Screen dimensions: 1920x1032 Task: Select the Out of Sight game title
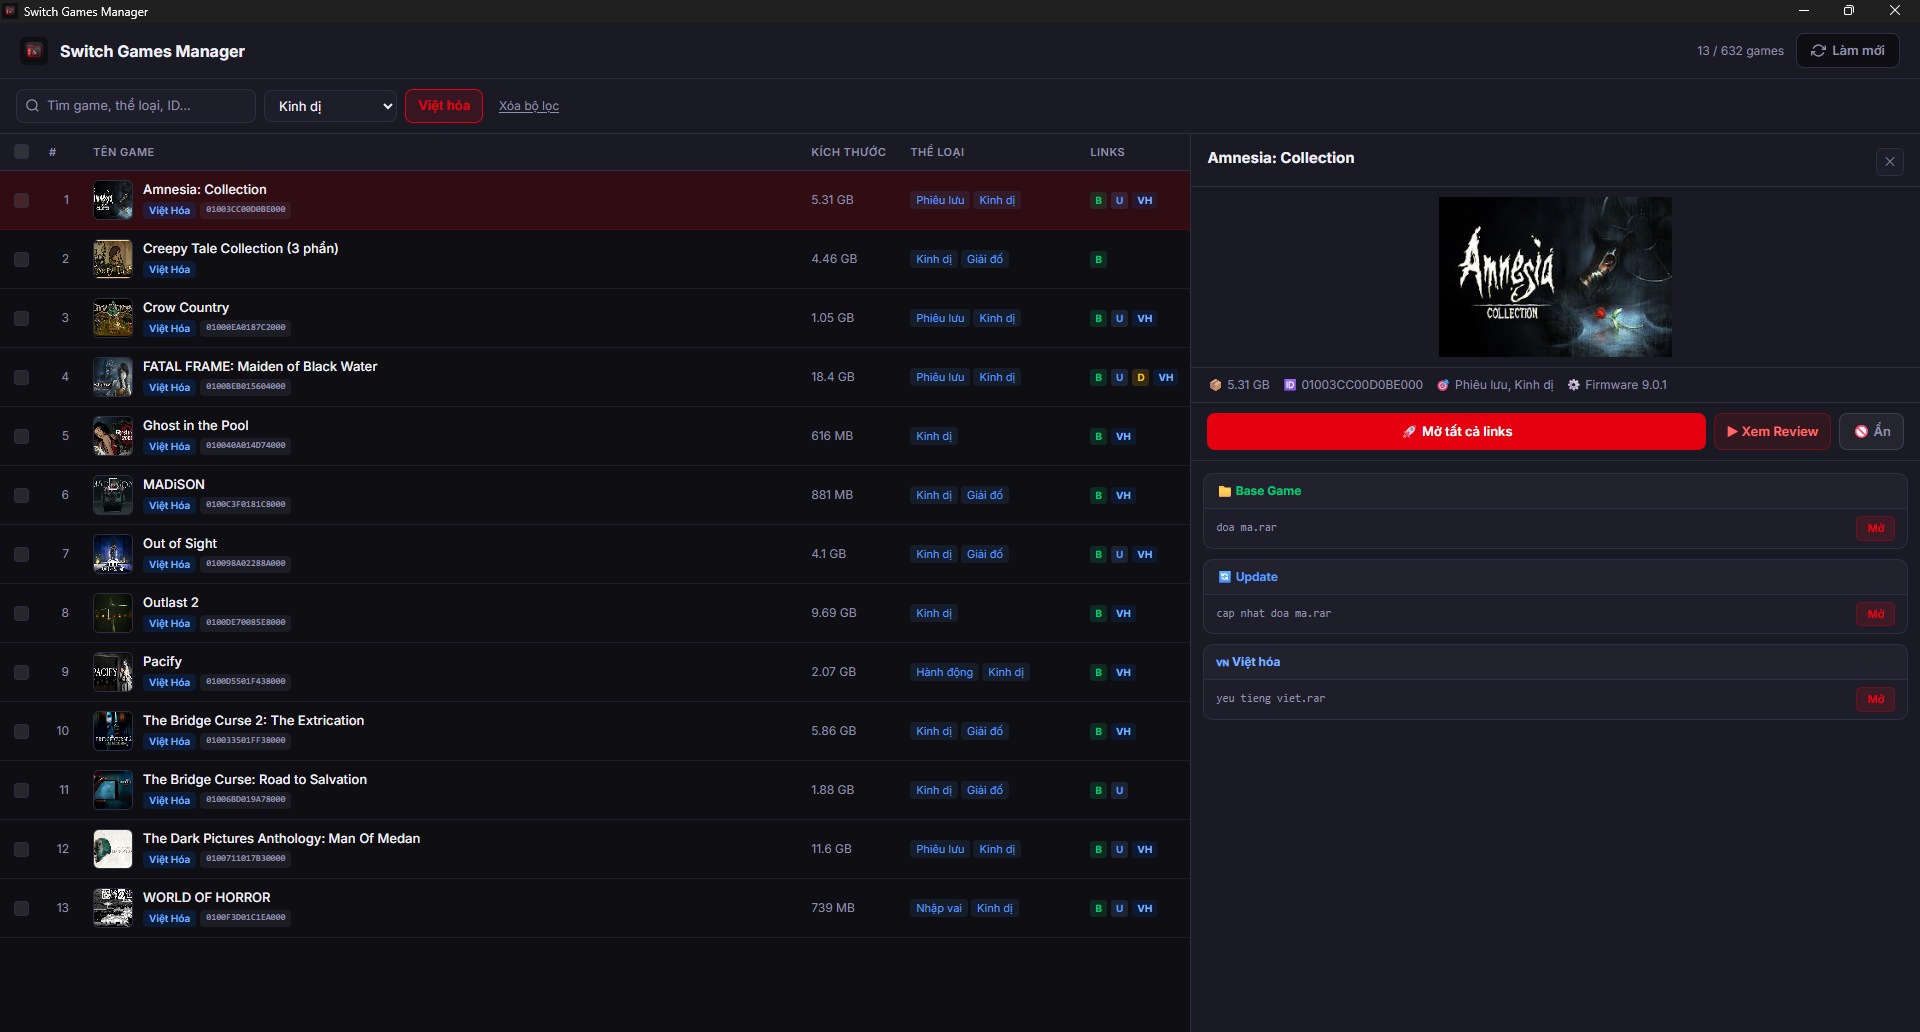pos(180,543)
